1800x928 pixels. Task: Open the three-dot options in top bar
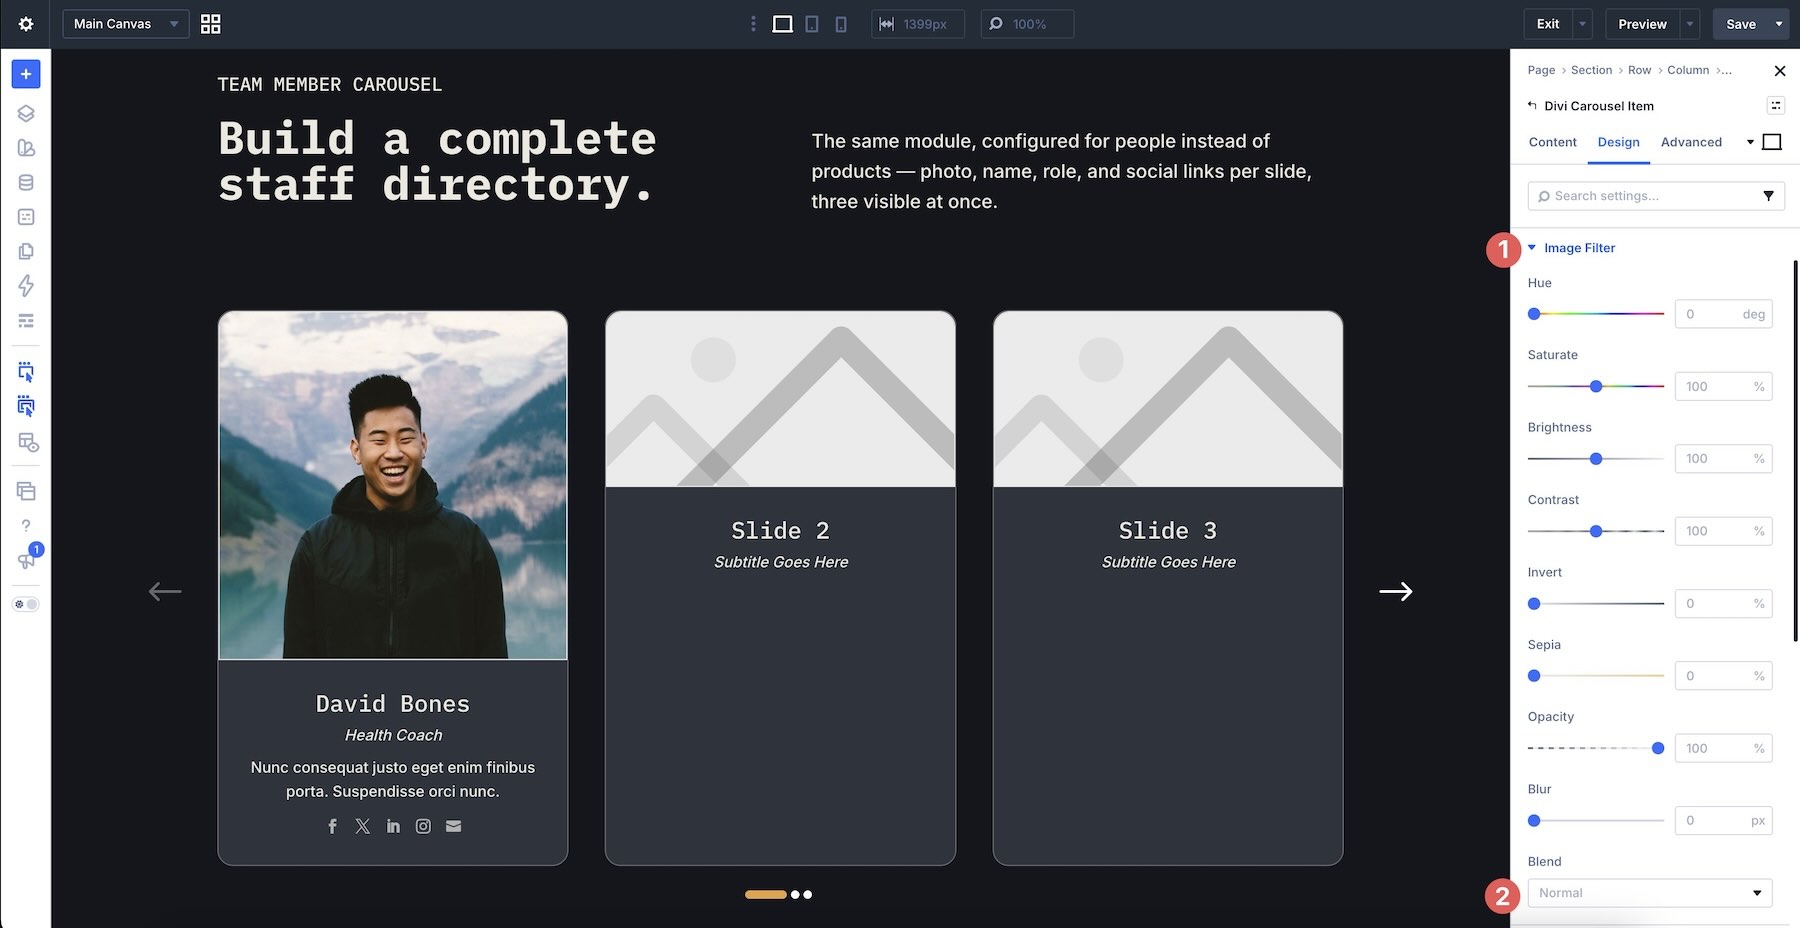(x=753, y=24)
